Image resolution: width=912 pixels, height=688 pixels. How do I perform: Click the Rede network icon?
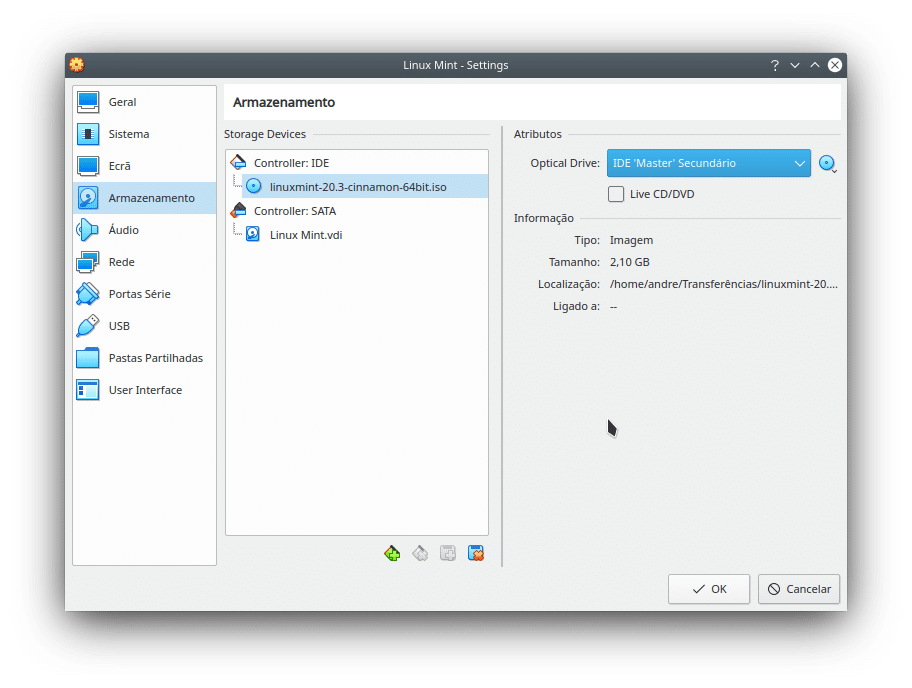click(88, 262)
